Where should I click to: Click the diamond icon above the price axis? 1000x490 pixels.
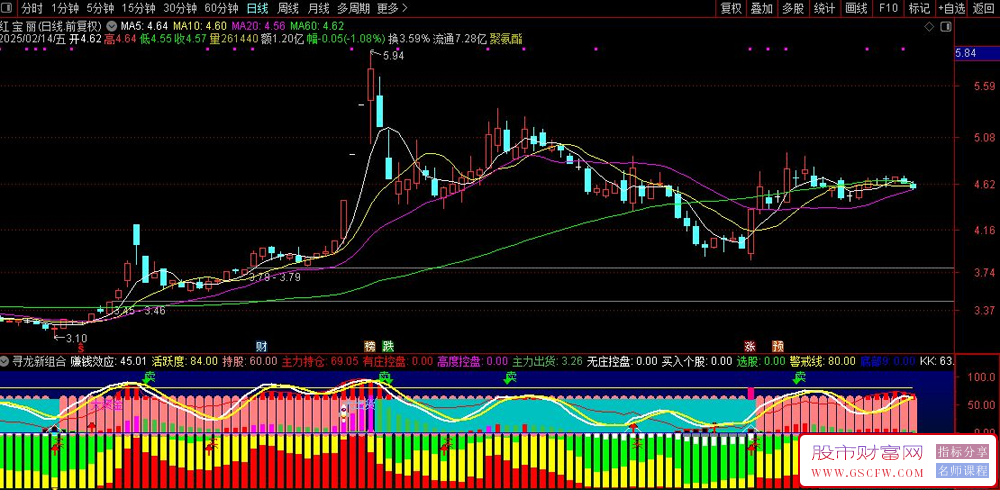[929, 25]
